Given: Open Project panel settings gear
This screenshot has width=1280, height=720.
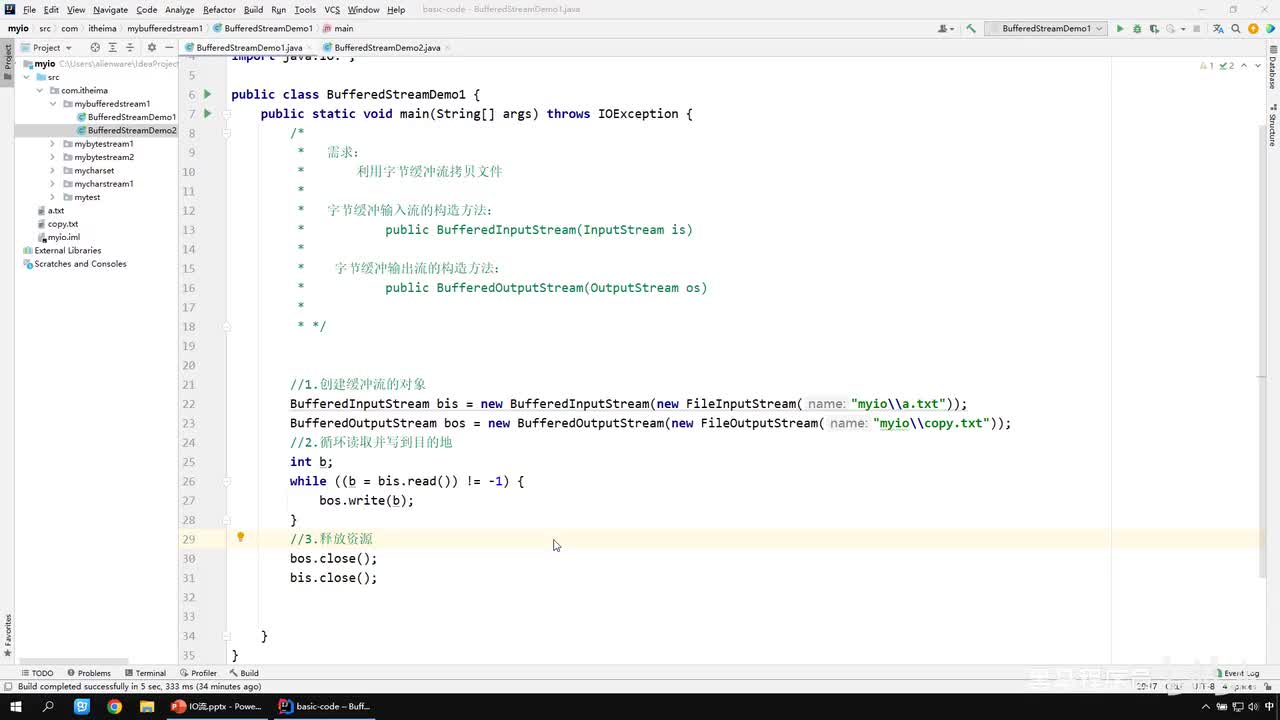Looking at the screenshot, I should click(x=152, y=47).
